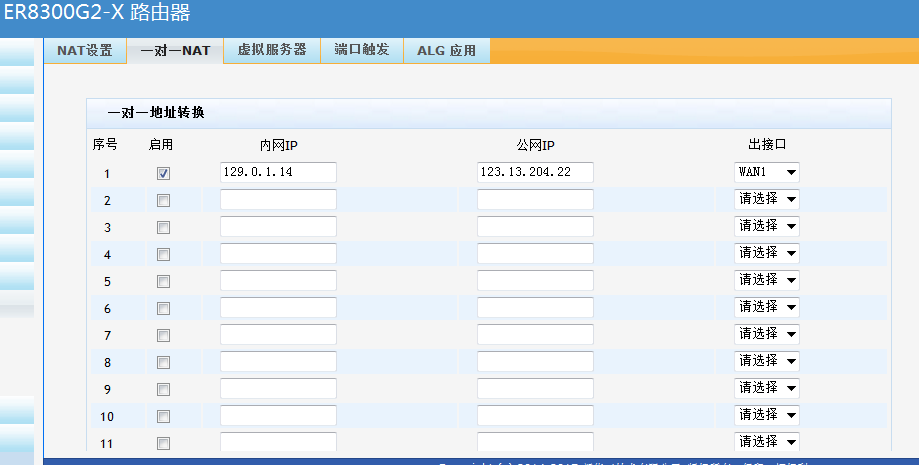Enable rule number 10 checkbox
This screenshot has height=465, width=919.
tap(163, 416)
